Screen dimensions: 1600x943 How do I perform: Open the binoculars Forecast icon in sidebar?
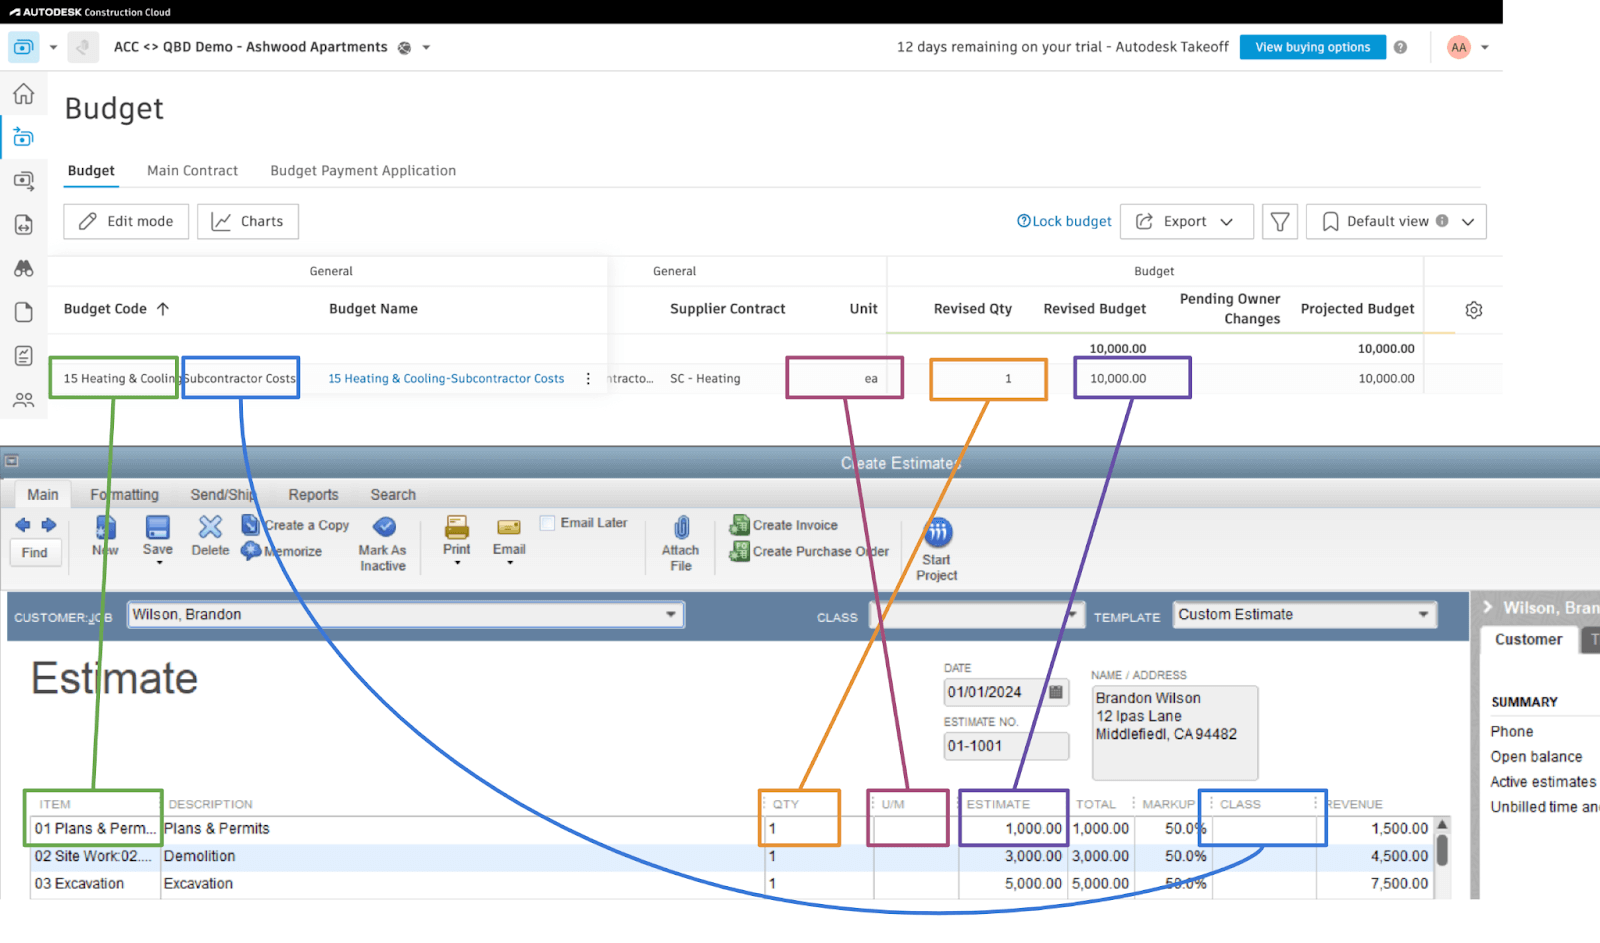24,268
